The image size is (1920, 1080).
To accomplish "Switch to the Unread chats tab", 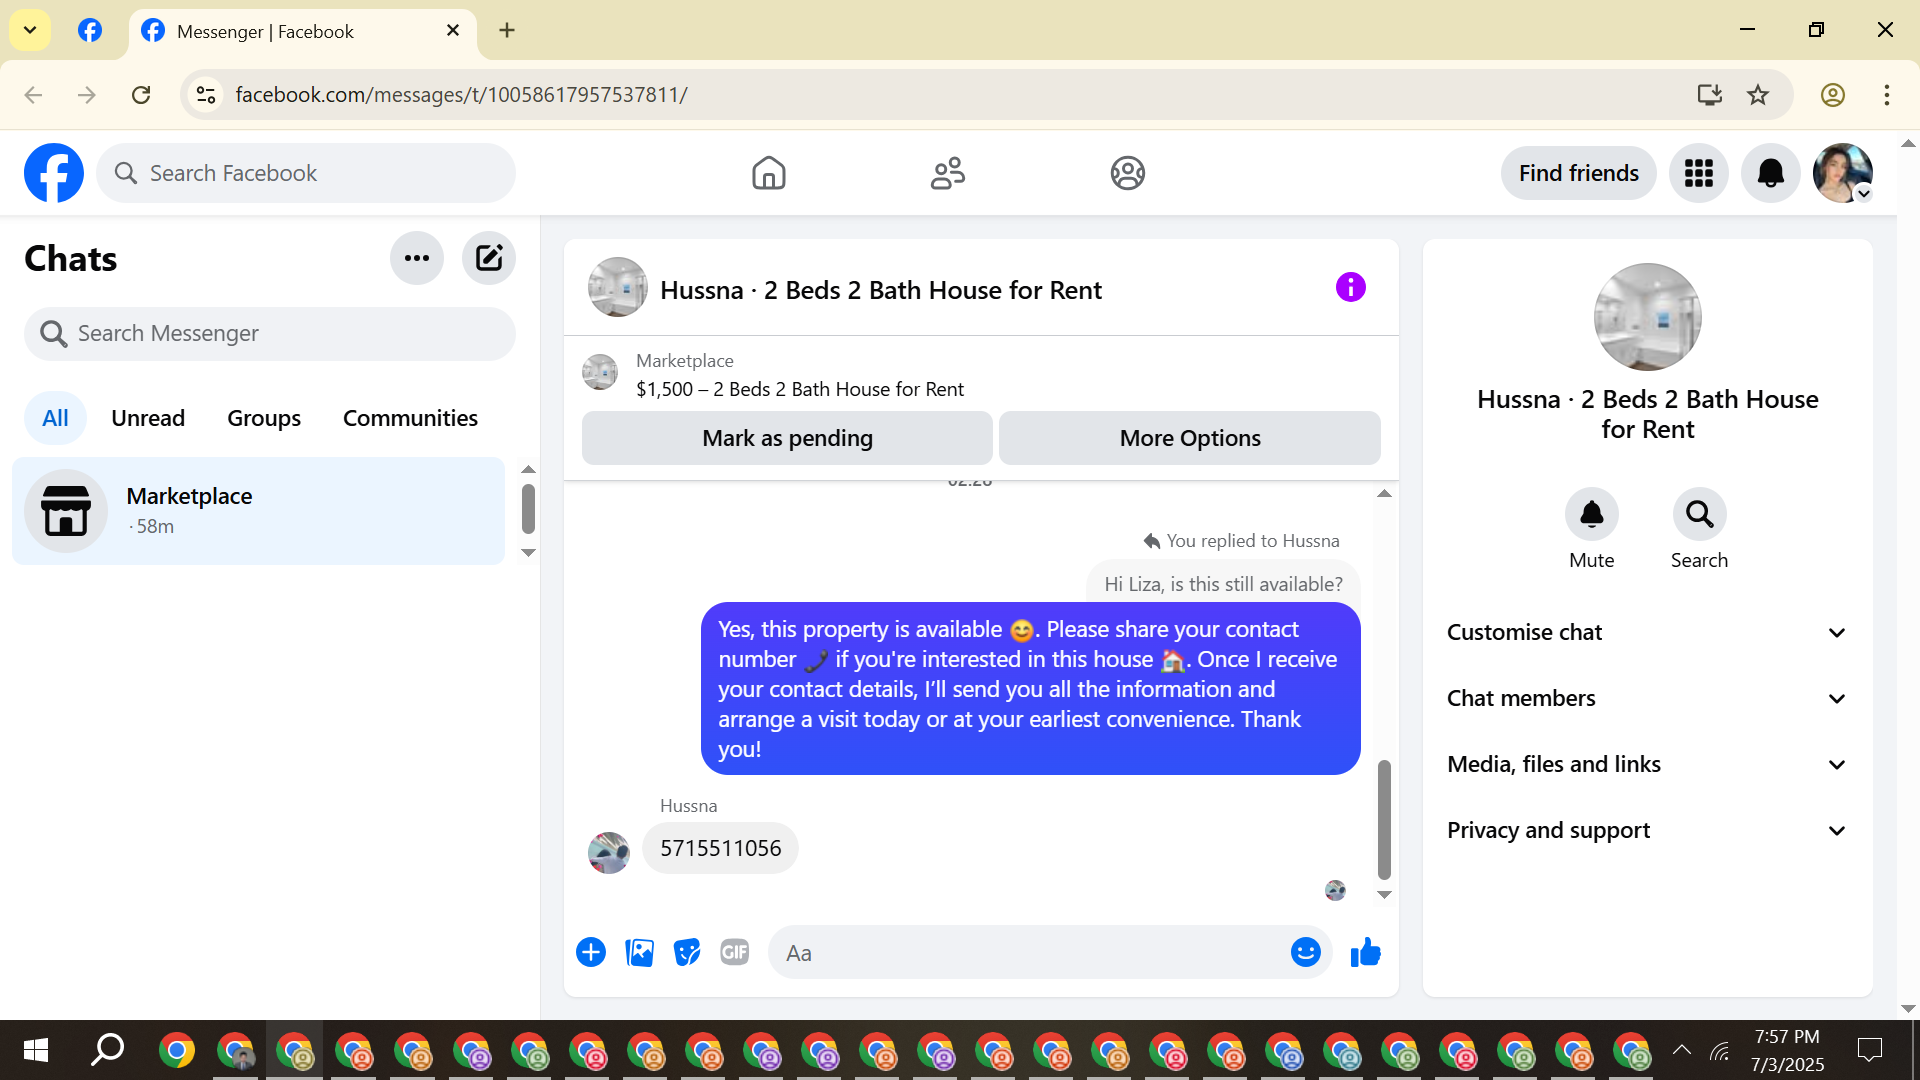I will pyautogui.click(x=148, y=418).
